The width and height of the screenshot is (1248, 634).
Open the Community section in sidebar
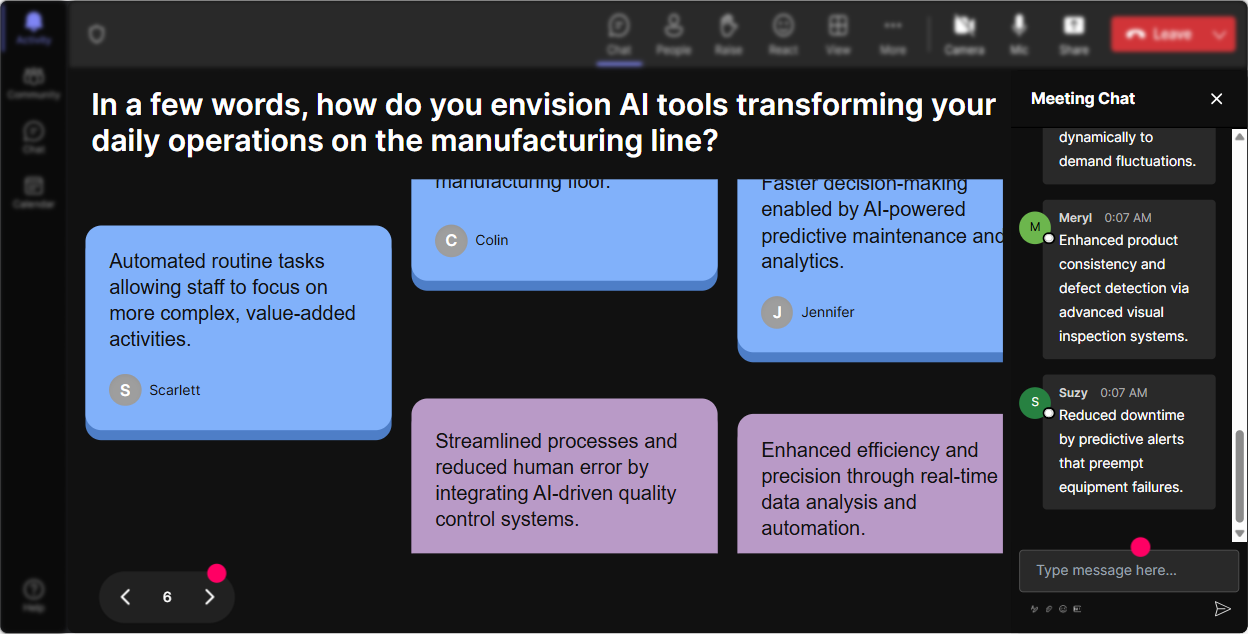point(34,84)
